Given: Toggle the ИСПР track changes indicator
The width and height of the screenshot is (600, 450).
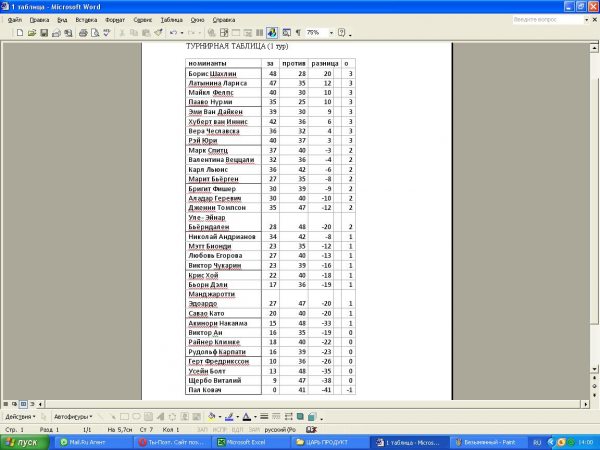Looking at the screenshot, I should pyautogui.click(x=219, y=428).
